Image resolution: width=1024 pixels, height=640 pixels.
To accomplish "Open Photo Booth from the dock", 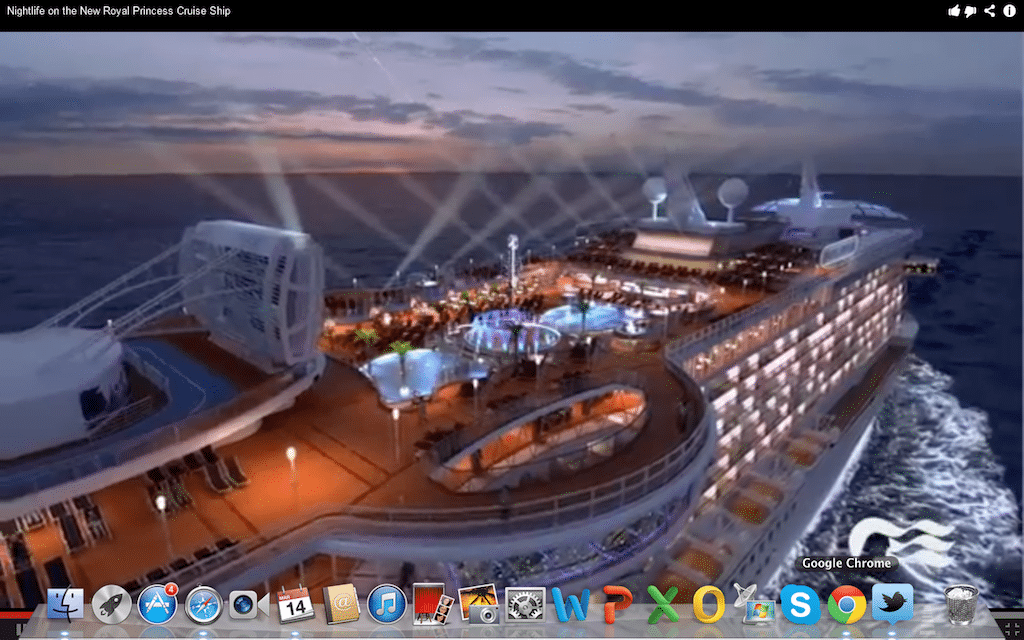I will click(432, 604).
